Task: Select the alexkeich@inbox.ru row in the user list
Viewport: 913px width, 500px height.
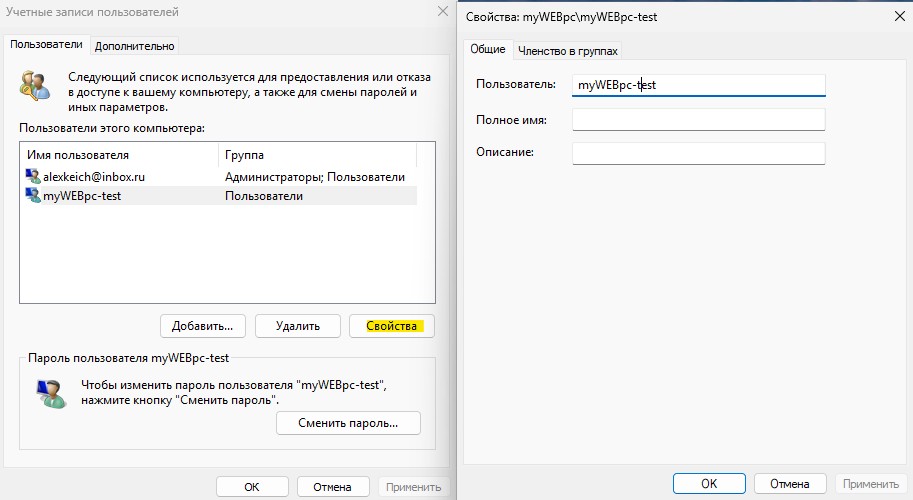Action: click(x=221, y=176)
